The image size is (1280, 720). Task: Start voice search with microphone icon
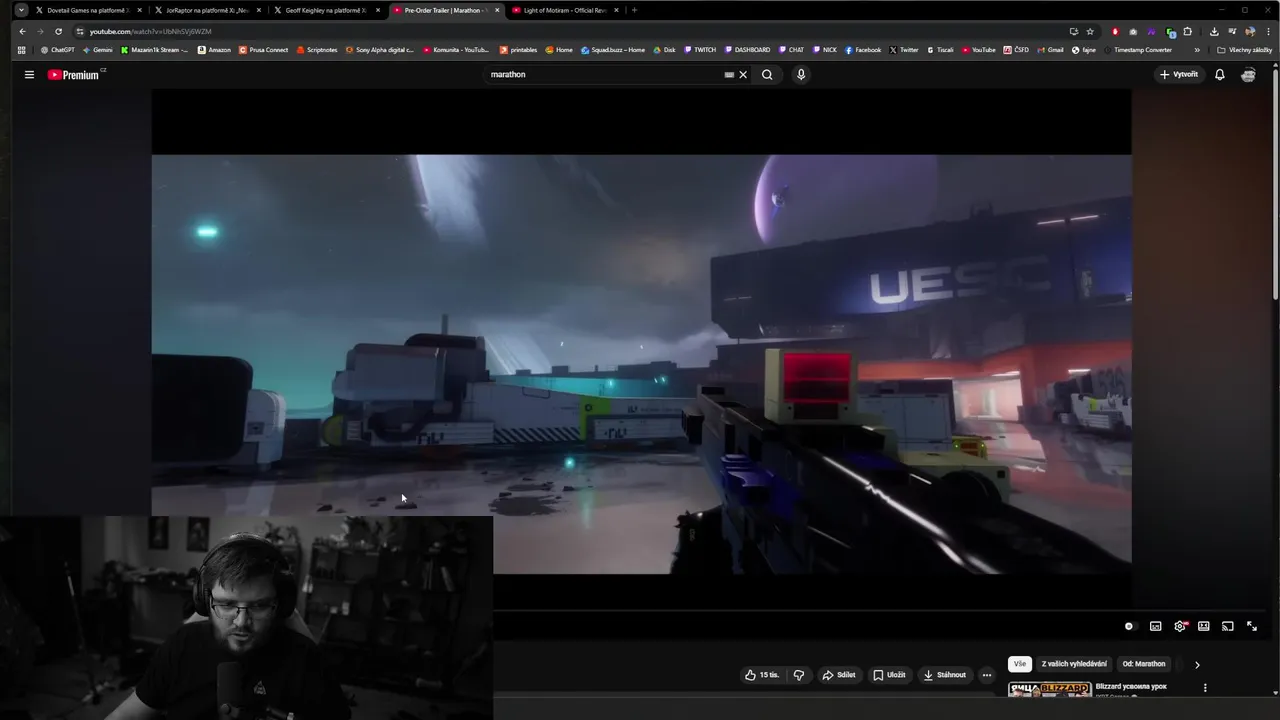coord(801,75)
